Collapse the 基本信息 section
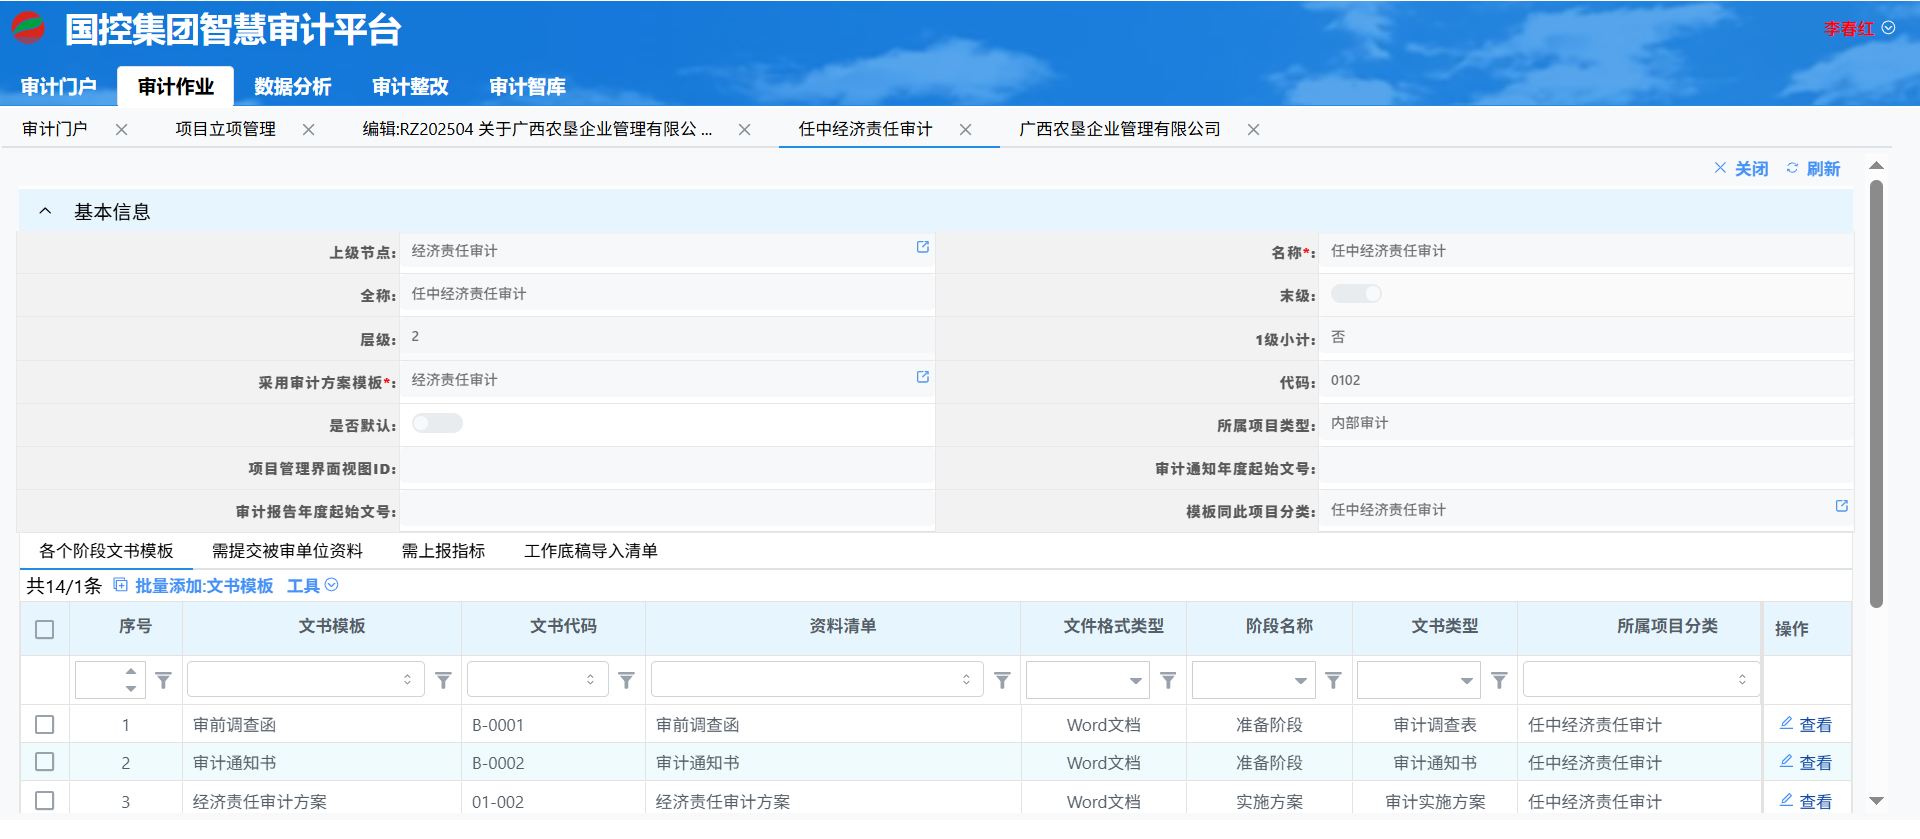The height and width of the screenshot is (839, 1920). pos(45,211)
